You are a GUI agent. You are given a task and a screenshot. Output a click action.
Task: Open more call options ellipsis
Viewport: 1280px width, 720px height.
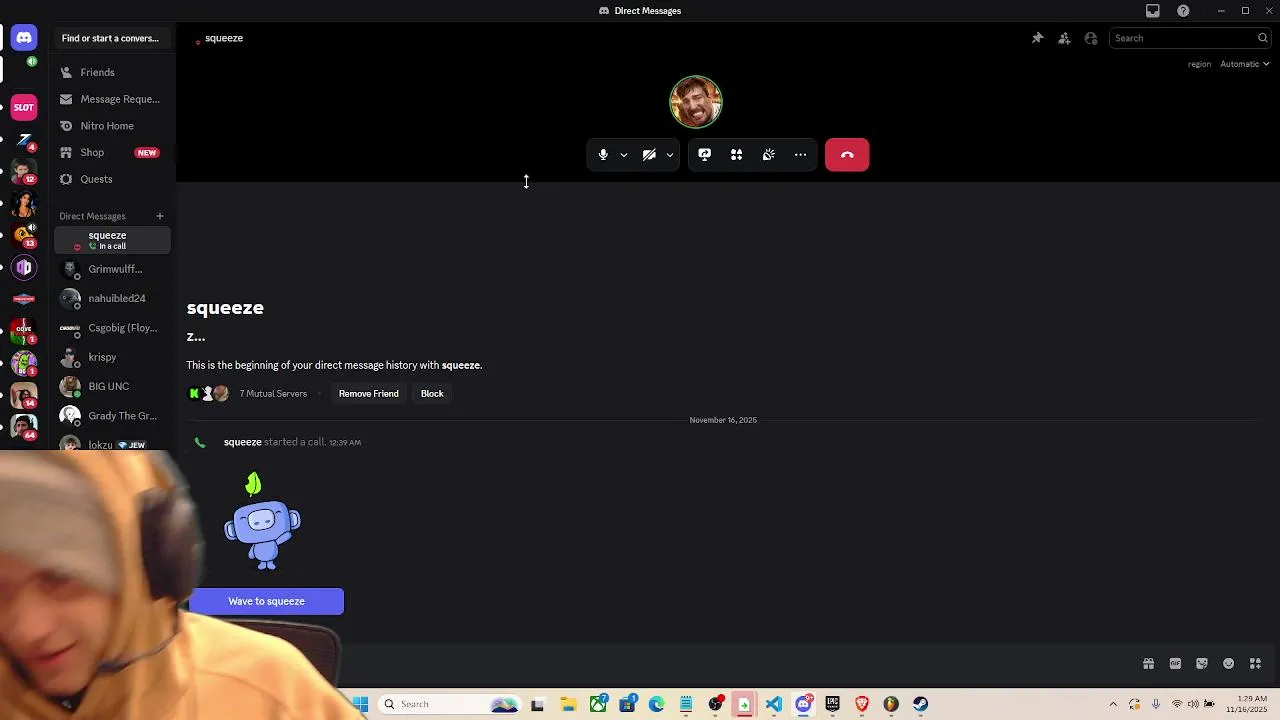800,155
